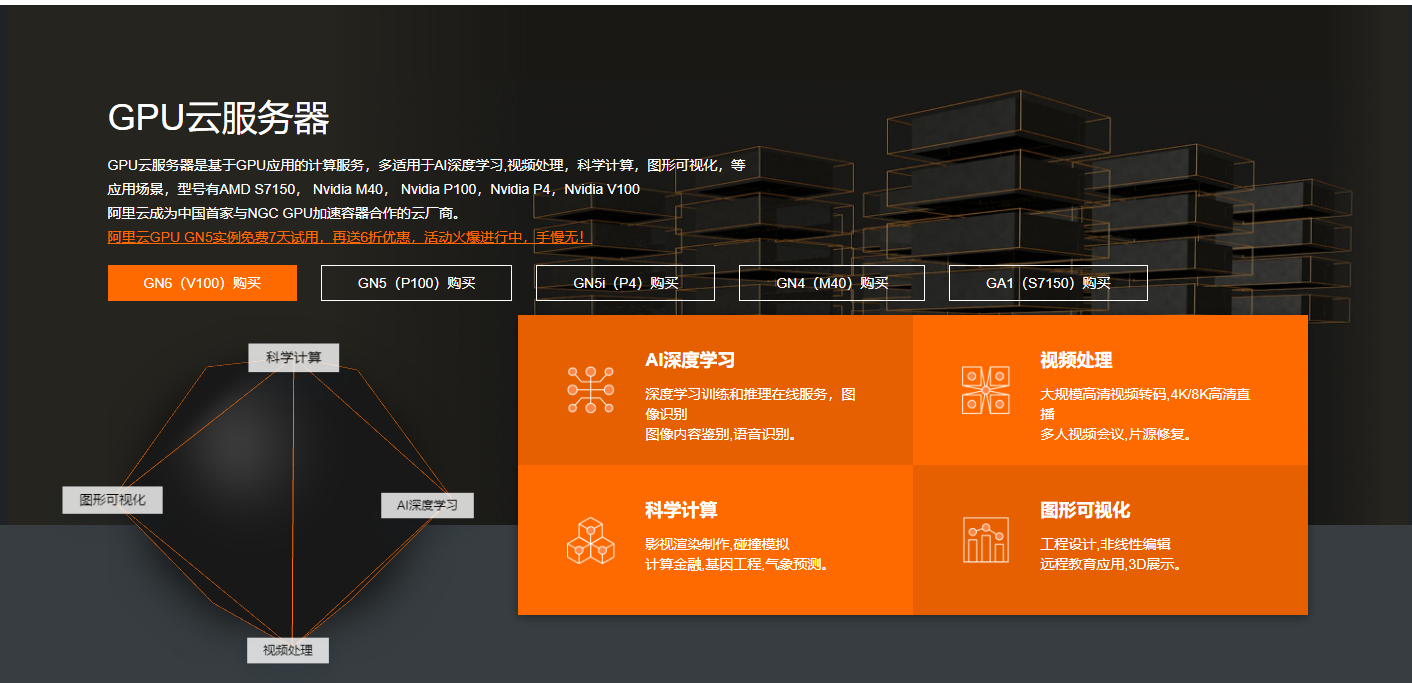Open the GN4 (M40) 购买 button
This screenshot has width=1412, height=683.
832,283
